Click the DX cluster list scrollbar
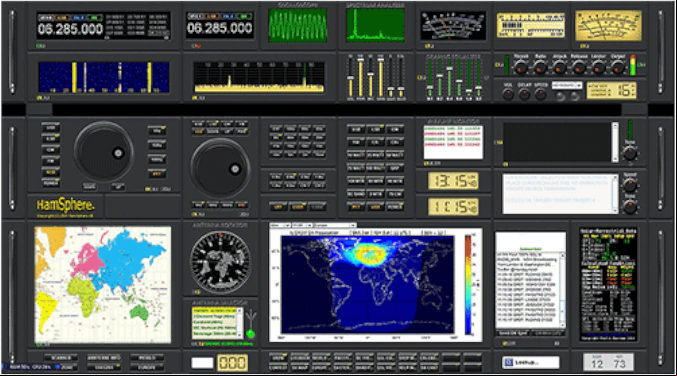 563,291
